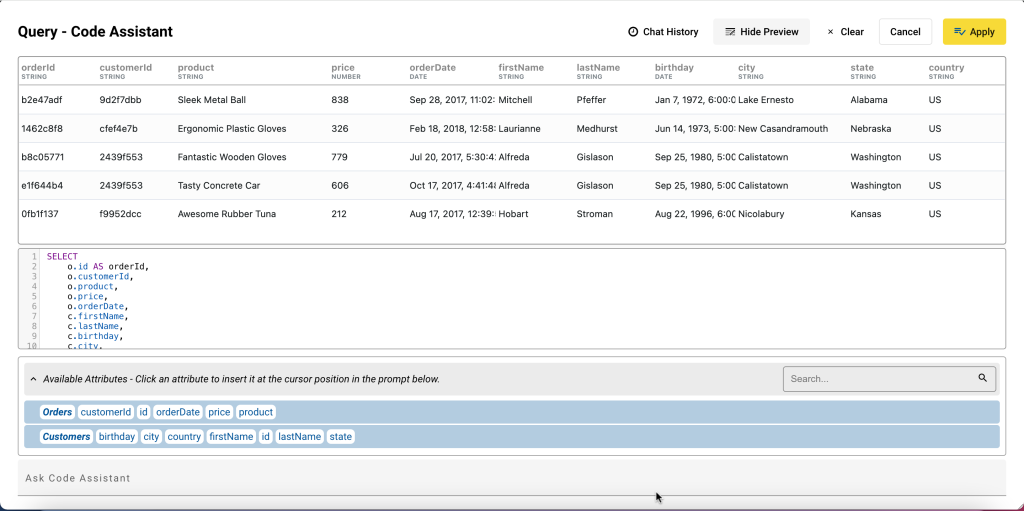Insert the customerId attribute from Orders
Screen dimensions: 1024x511
tap(106, 412)
